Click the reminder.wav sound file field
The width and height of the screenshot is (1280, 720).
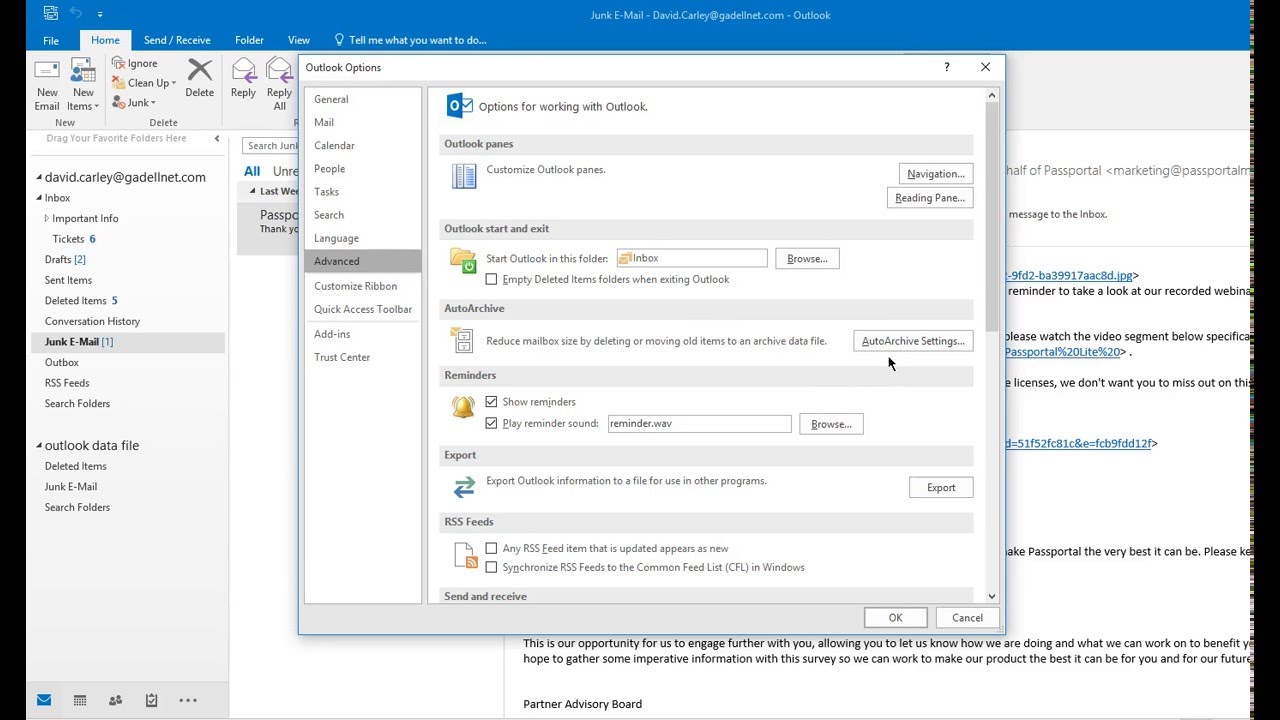(700, 424)
